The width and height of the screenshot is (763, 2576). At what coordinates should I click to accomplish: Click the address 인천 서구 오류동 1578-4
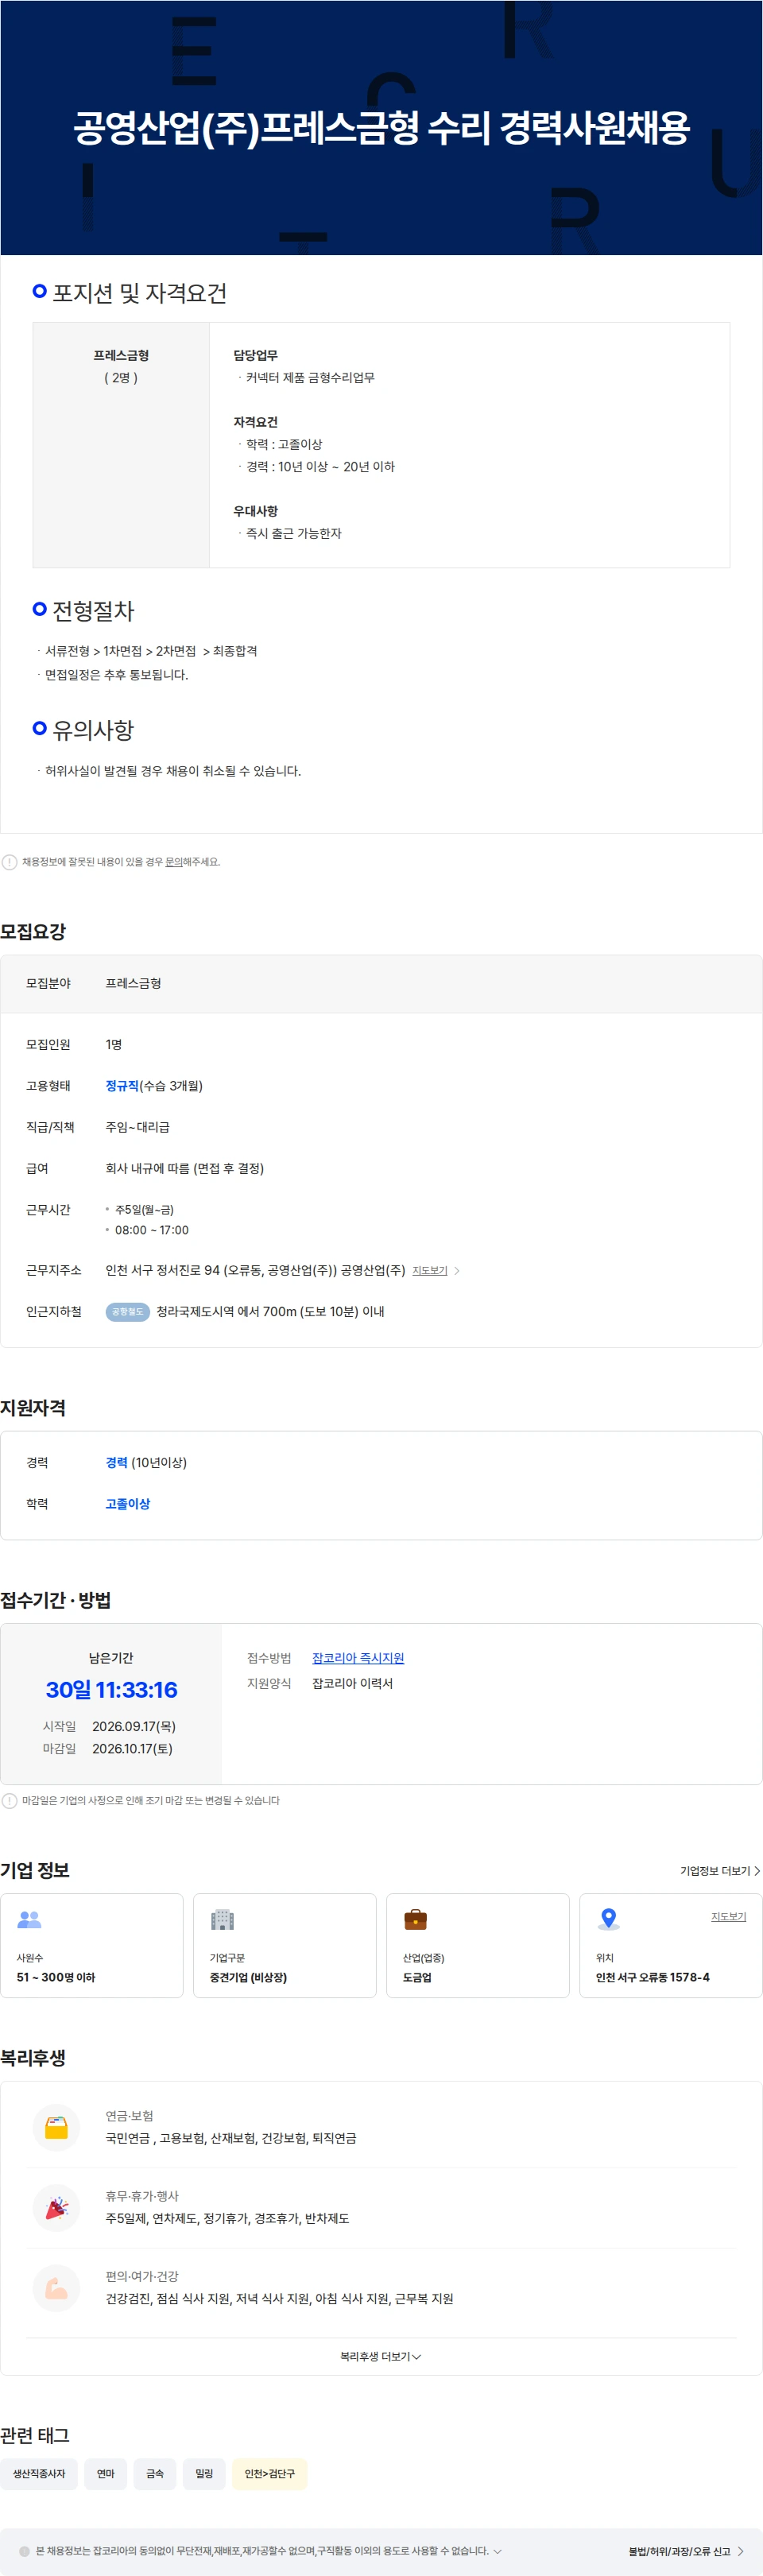[653, 1978]
